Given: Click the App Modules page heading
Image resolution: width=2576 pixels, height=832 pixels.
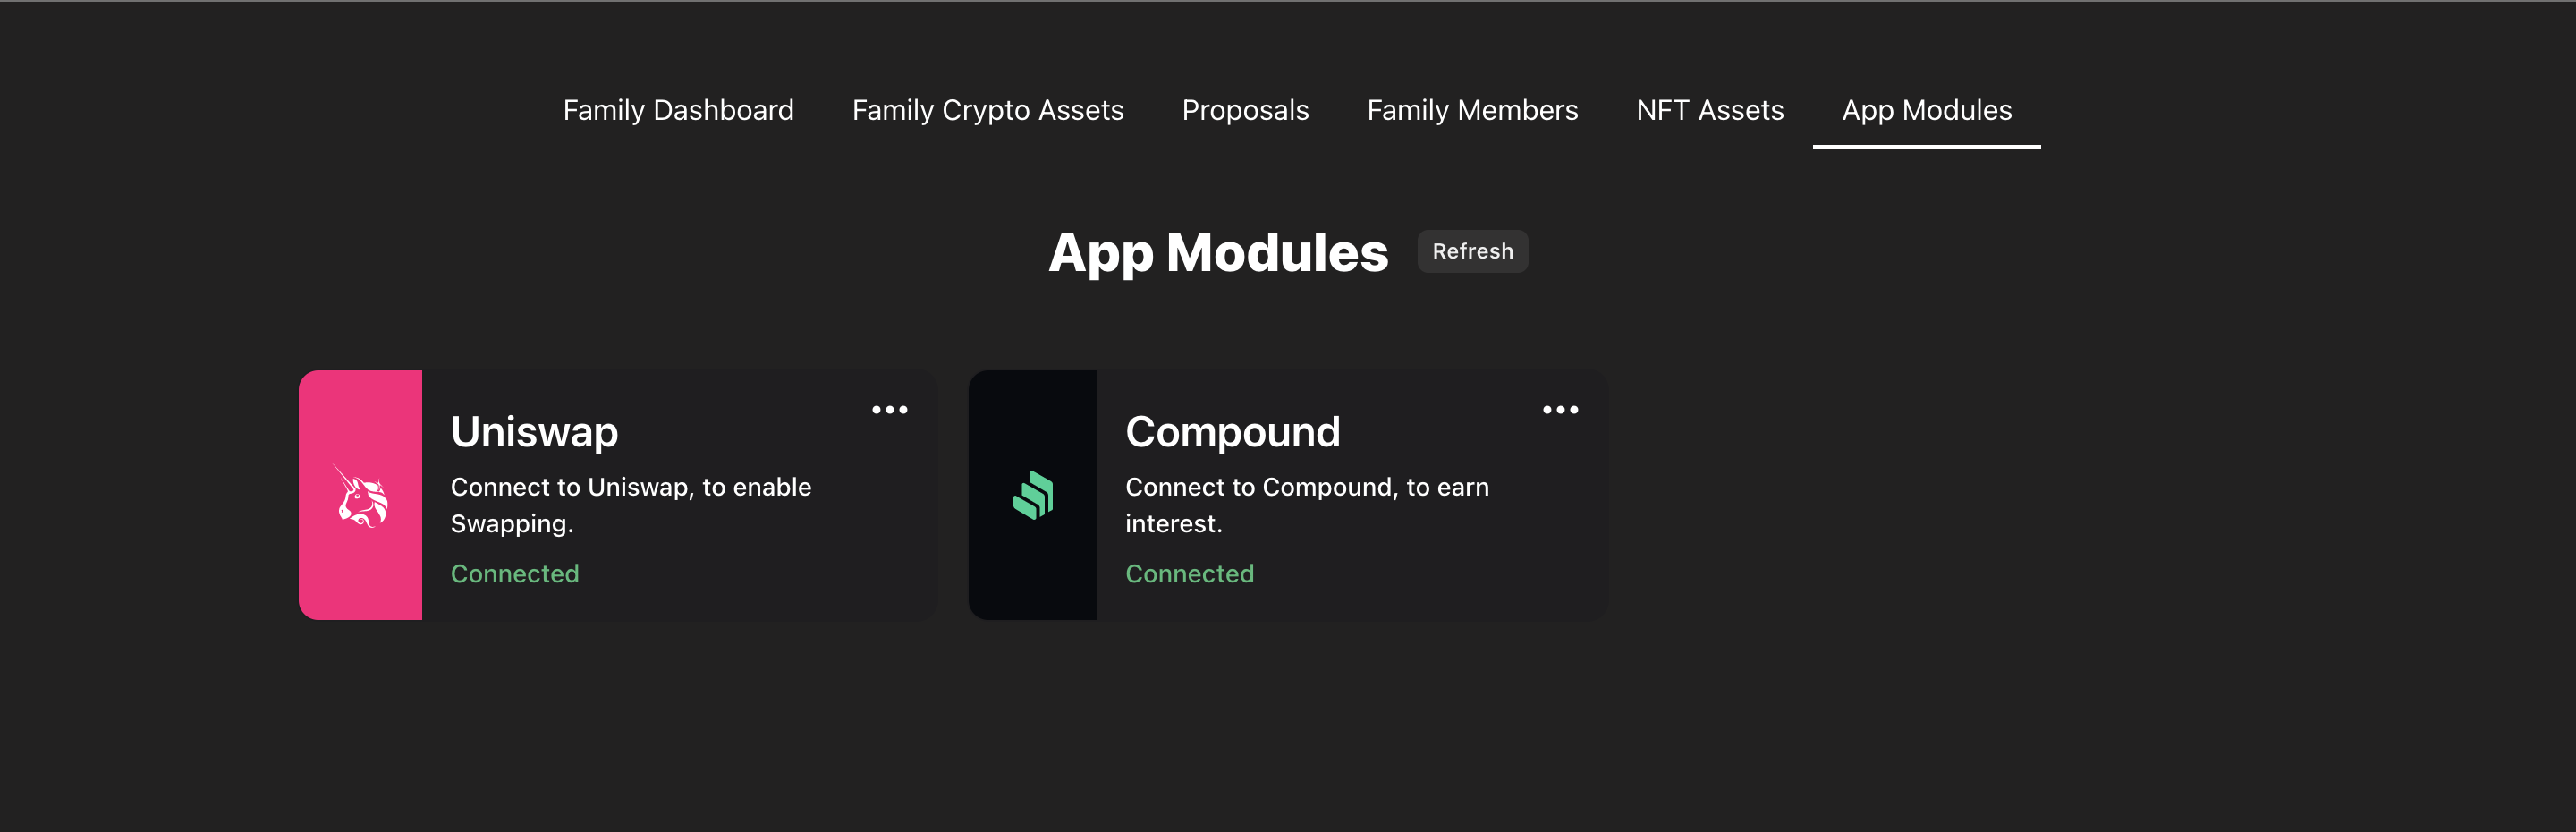Looking at the screenshot, I should click(x=1218, y=253).
